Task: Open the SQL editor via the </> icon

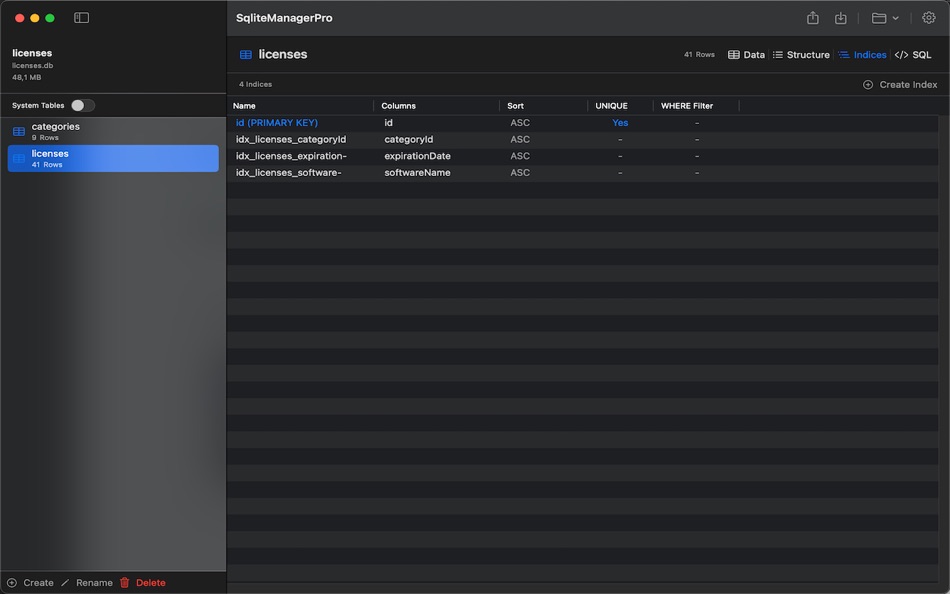Action: pos(901,54)
